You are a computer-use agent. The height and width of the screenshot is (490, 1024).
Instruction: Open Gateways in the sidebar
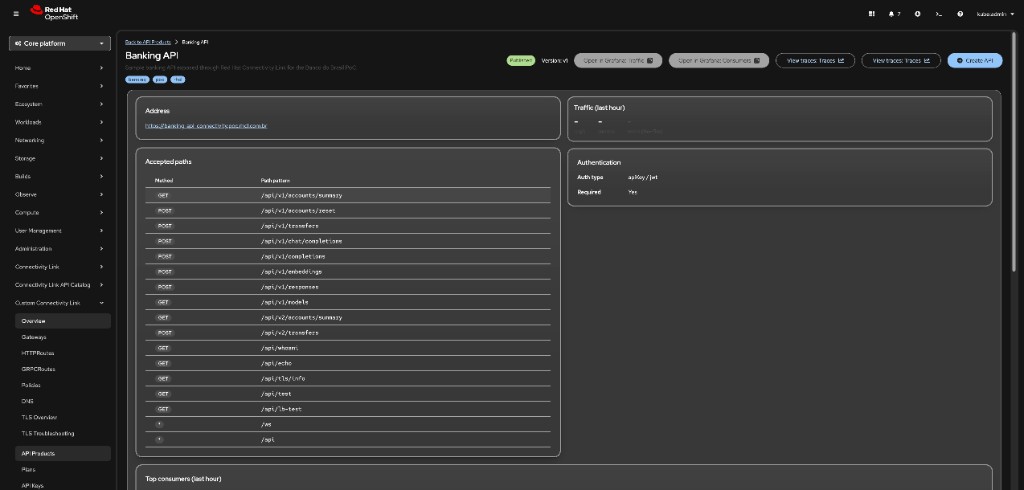63,337
